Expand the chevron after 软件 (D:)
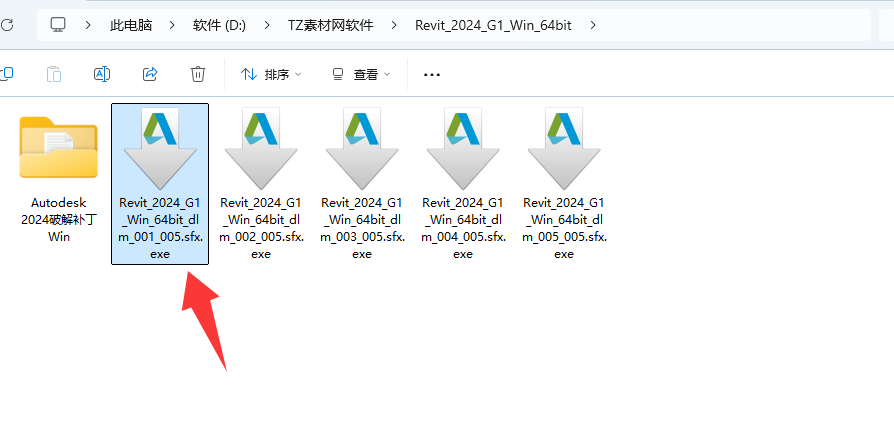 267,25
